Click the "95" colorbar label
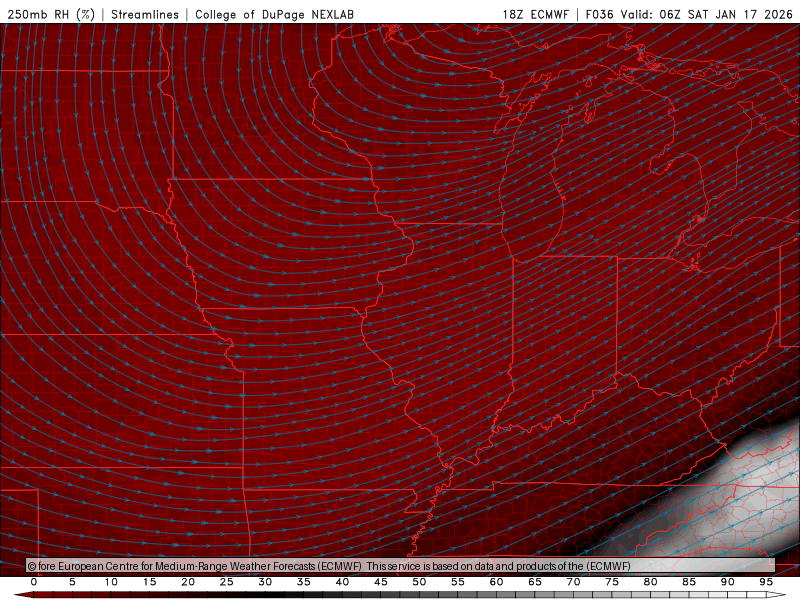 pos(766,582)
